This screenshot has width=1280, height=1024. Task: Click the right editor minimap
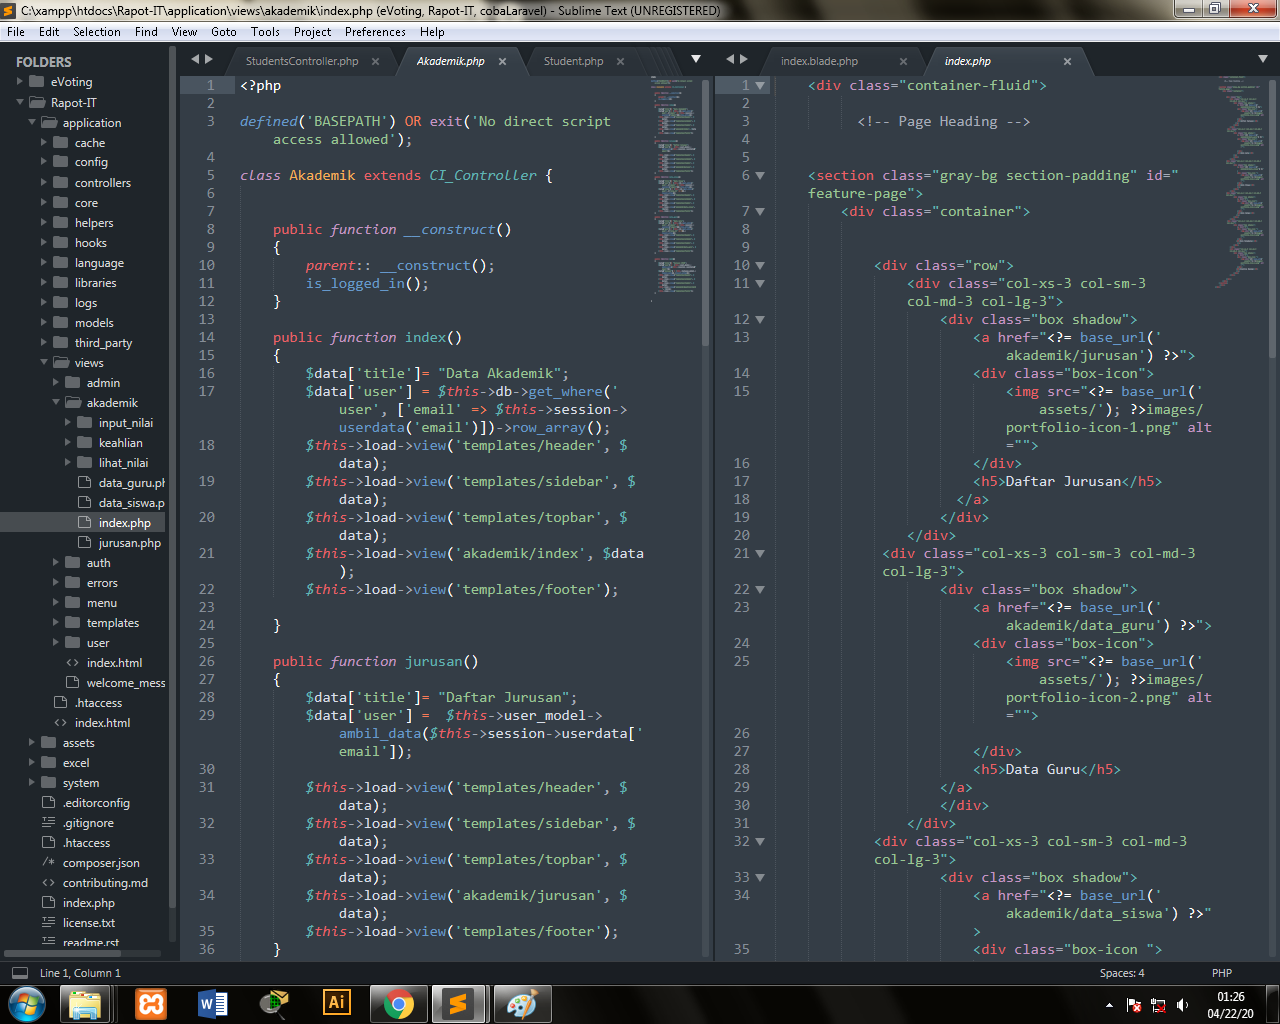click(x=1240, y=180)
